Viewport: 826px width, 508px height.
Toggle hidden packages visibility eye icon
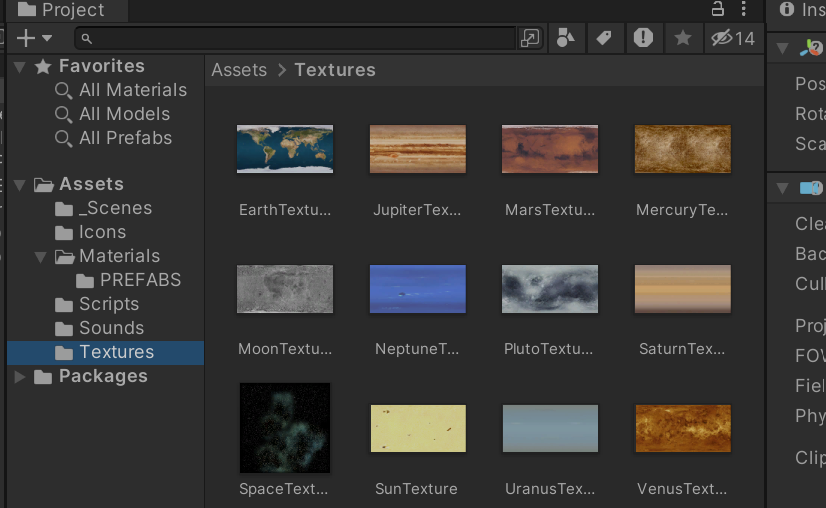[x=732, y=38]
